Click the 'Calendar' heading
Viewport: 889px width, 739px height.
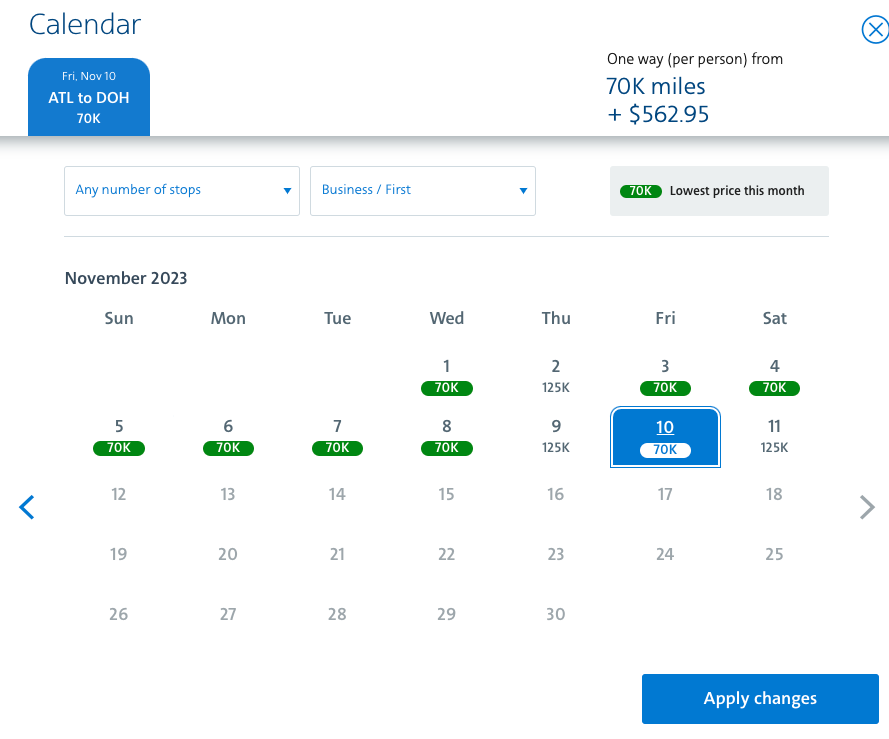(x=85, y=24)
